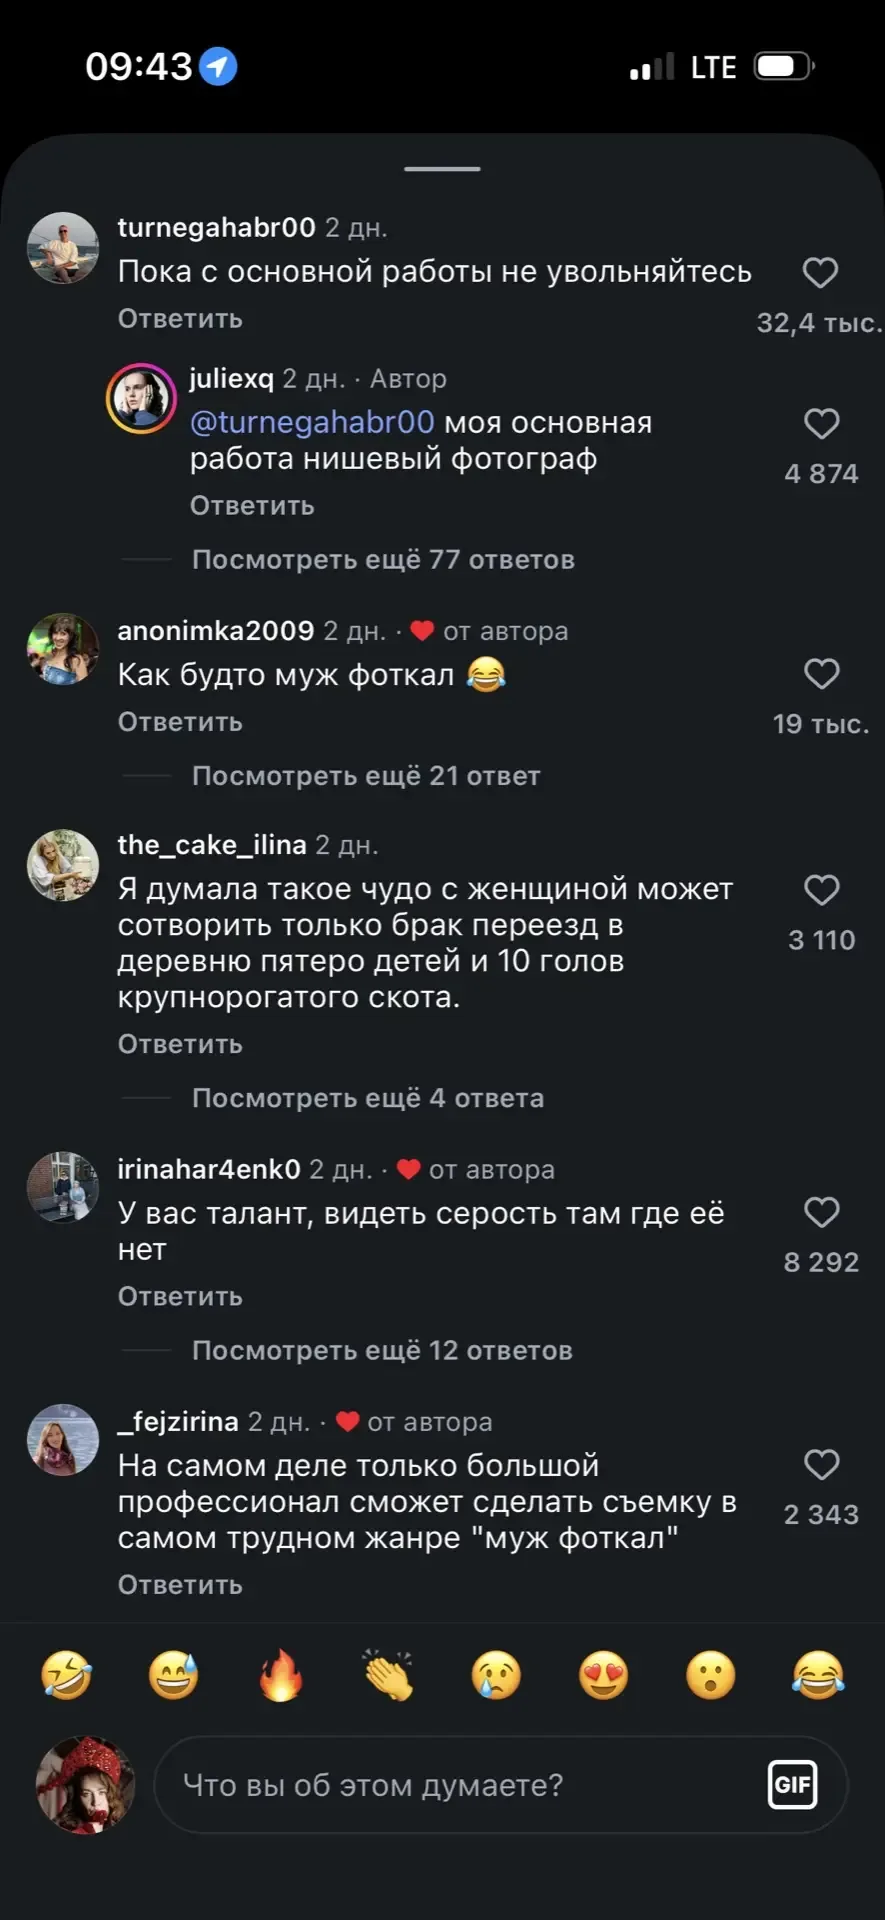
Task: Show 21 more replies to anonimka2009
Action: click(366, 777)
